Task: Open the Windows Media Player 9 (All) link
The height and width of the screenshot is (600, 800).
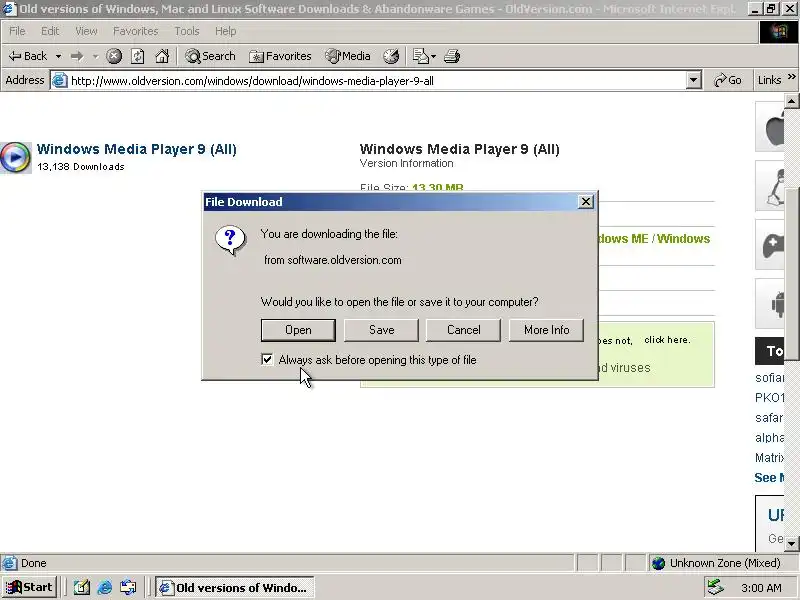Action: [137, 149]
